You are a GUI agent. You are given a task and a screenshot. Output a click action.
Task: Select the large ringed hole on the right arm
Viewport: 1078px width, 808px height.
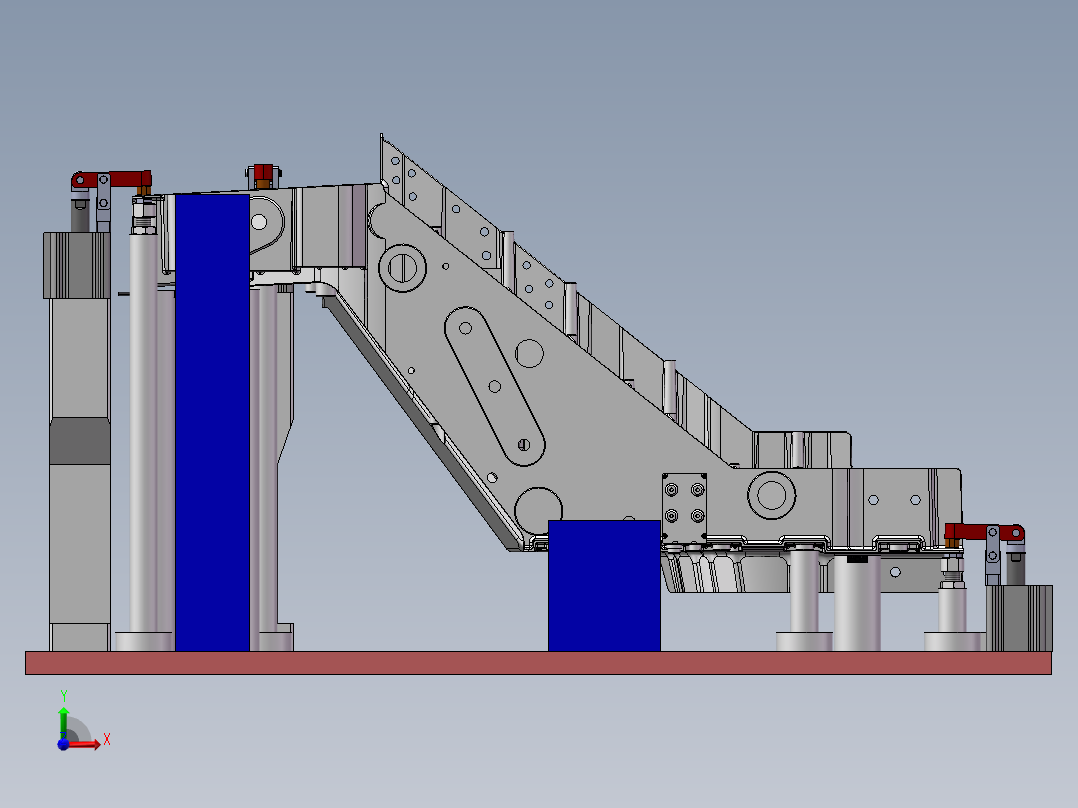(x=771, y=495)
